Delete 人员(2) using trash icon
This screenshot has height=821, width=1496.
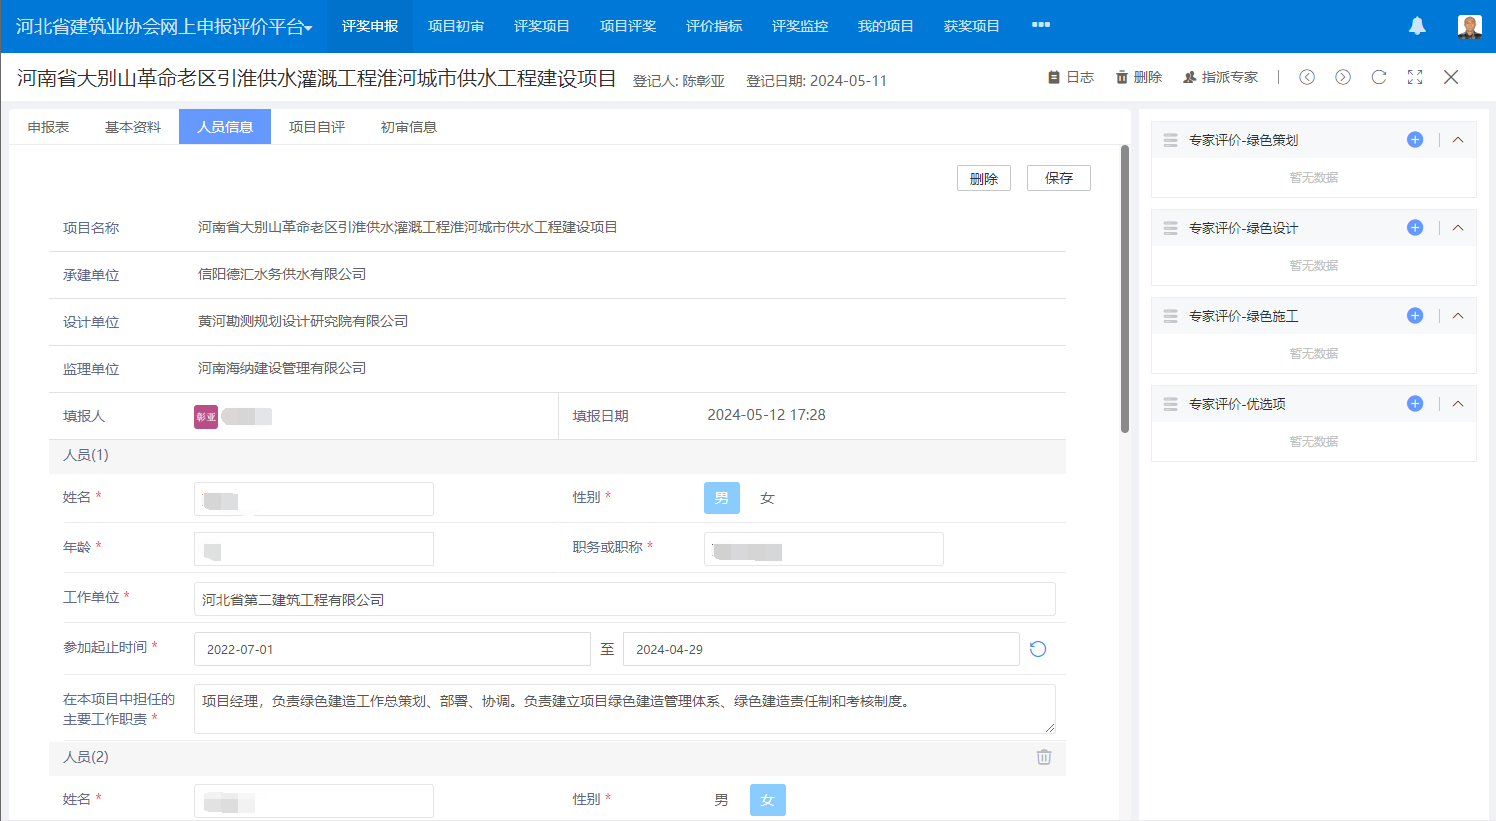[x=1044, y=757]
